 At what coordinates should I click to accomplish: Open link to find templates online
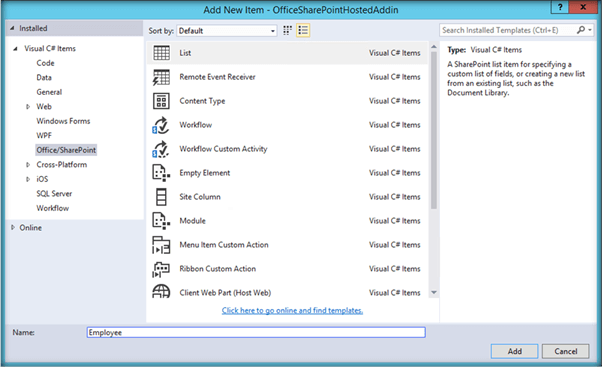pyautogui.click(x=292, y=310)
